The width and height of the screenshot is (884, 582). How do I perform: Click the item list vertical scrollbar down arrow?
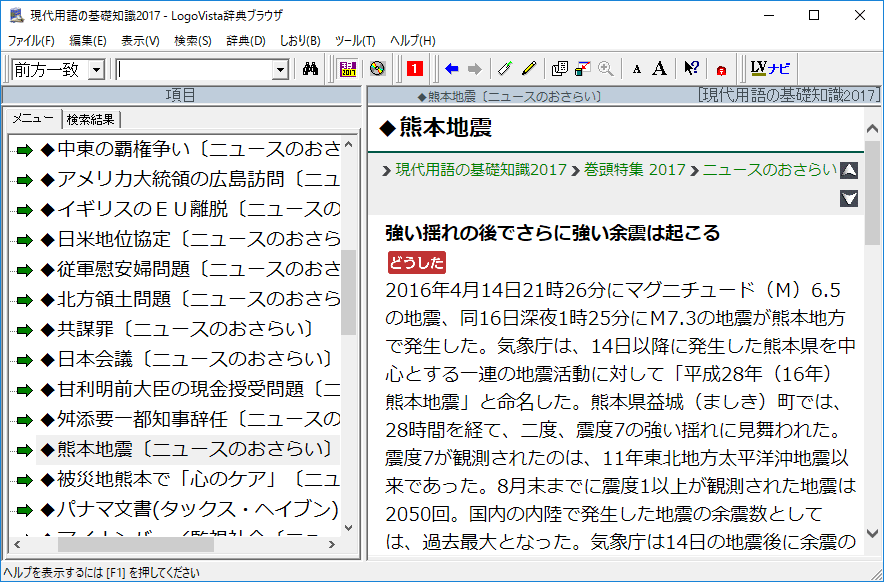coord(348,528)
